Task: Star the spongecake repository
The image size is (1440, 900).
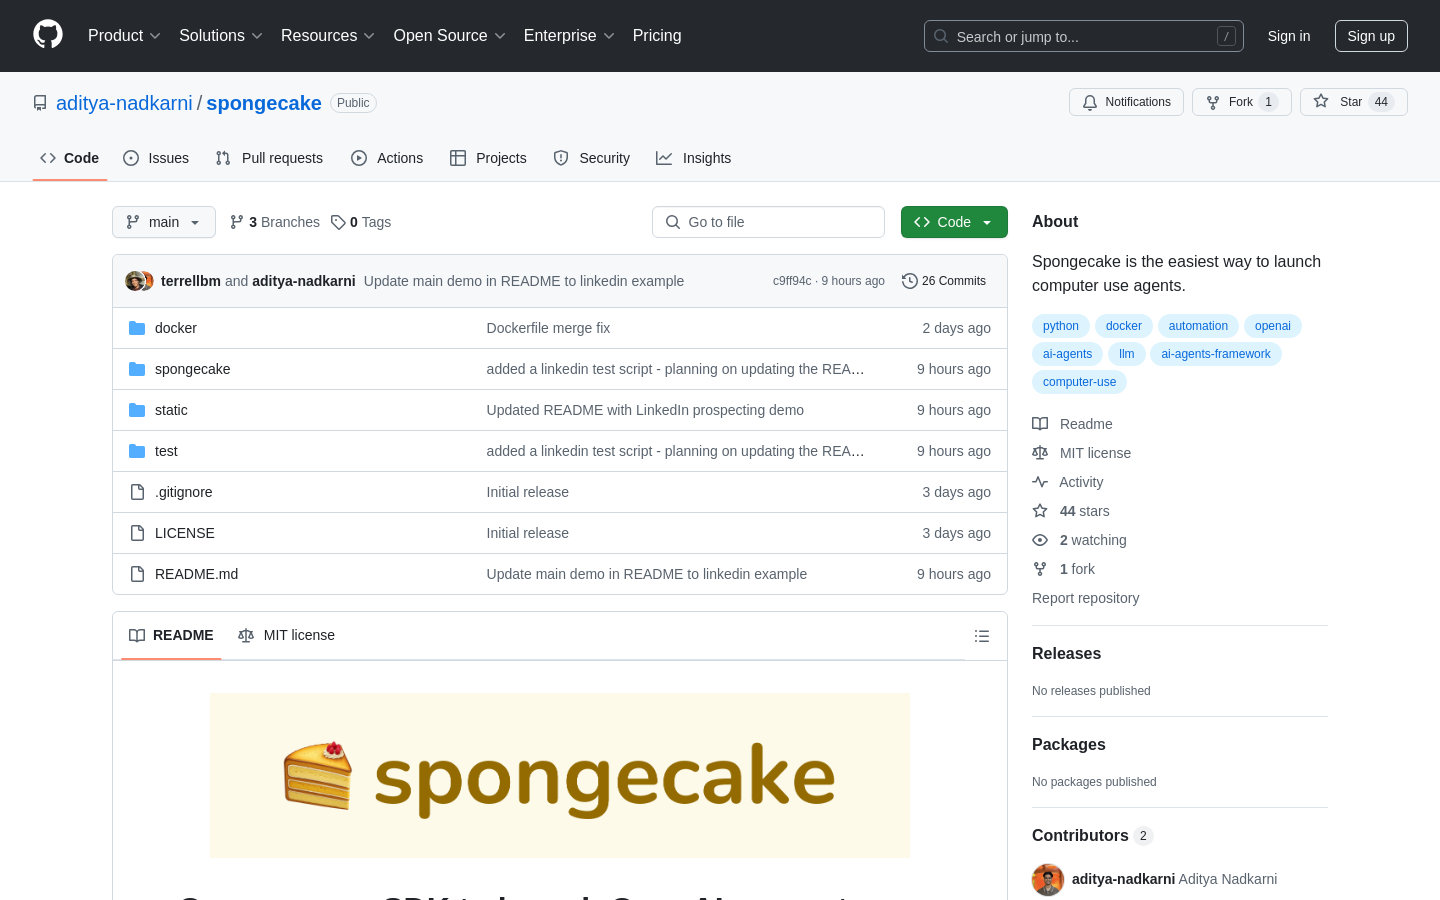Action: click(1354, 102)
